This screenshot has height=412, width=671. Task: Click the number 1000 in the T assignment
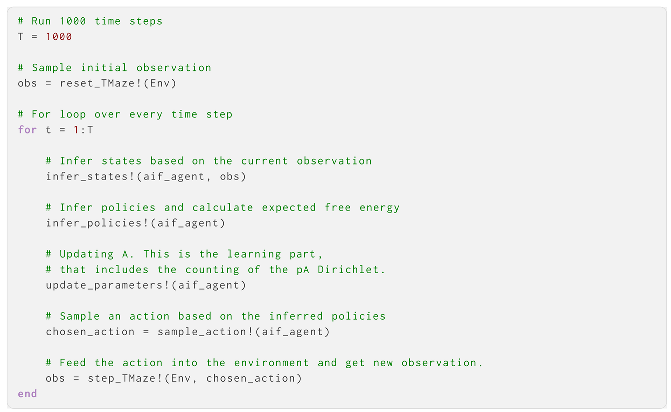point(59,36)
